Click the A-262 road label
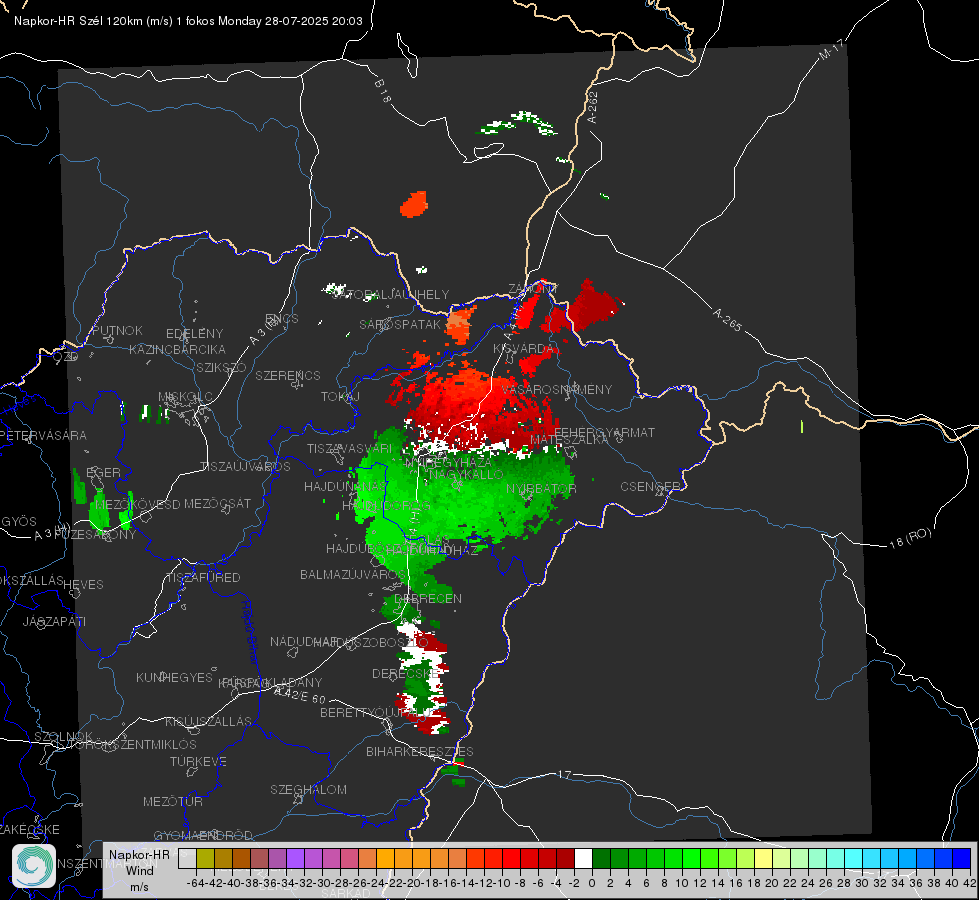Image resolution: width=979 pixels, height=900 pixels. [593, 107]
